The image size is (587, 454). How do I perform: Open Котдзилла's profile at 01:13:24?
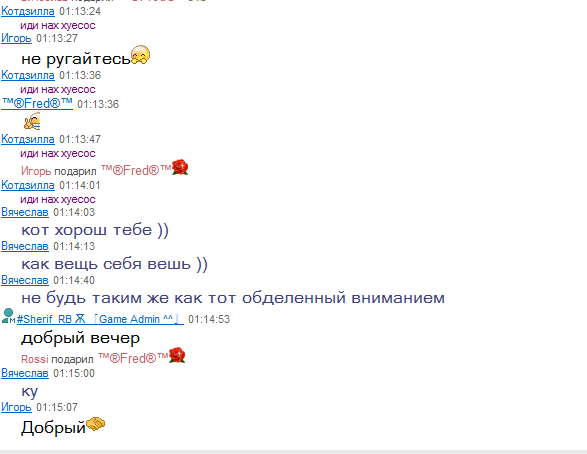(x=28, y=11)
